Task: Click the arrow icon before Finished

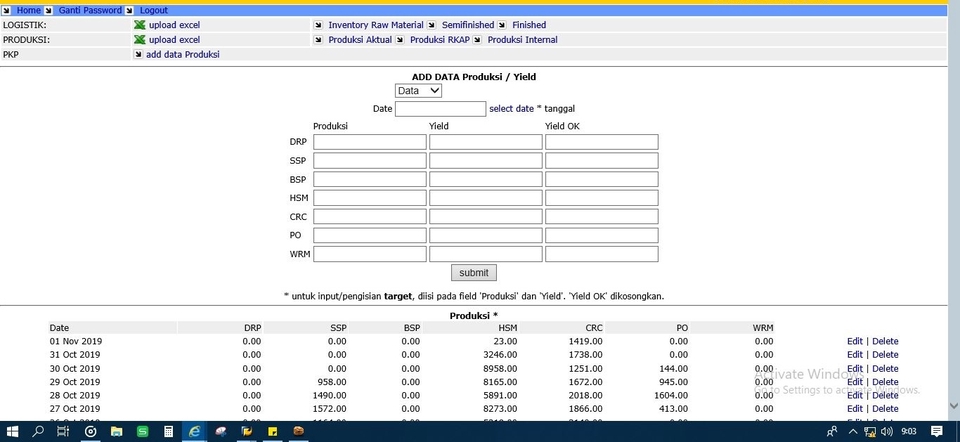Action: pyautogui.click(x=501, y=25)
